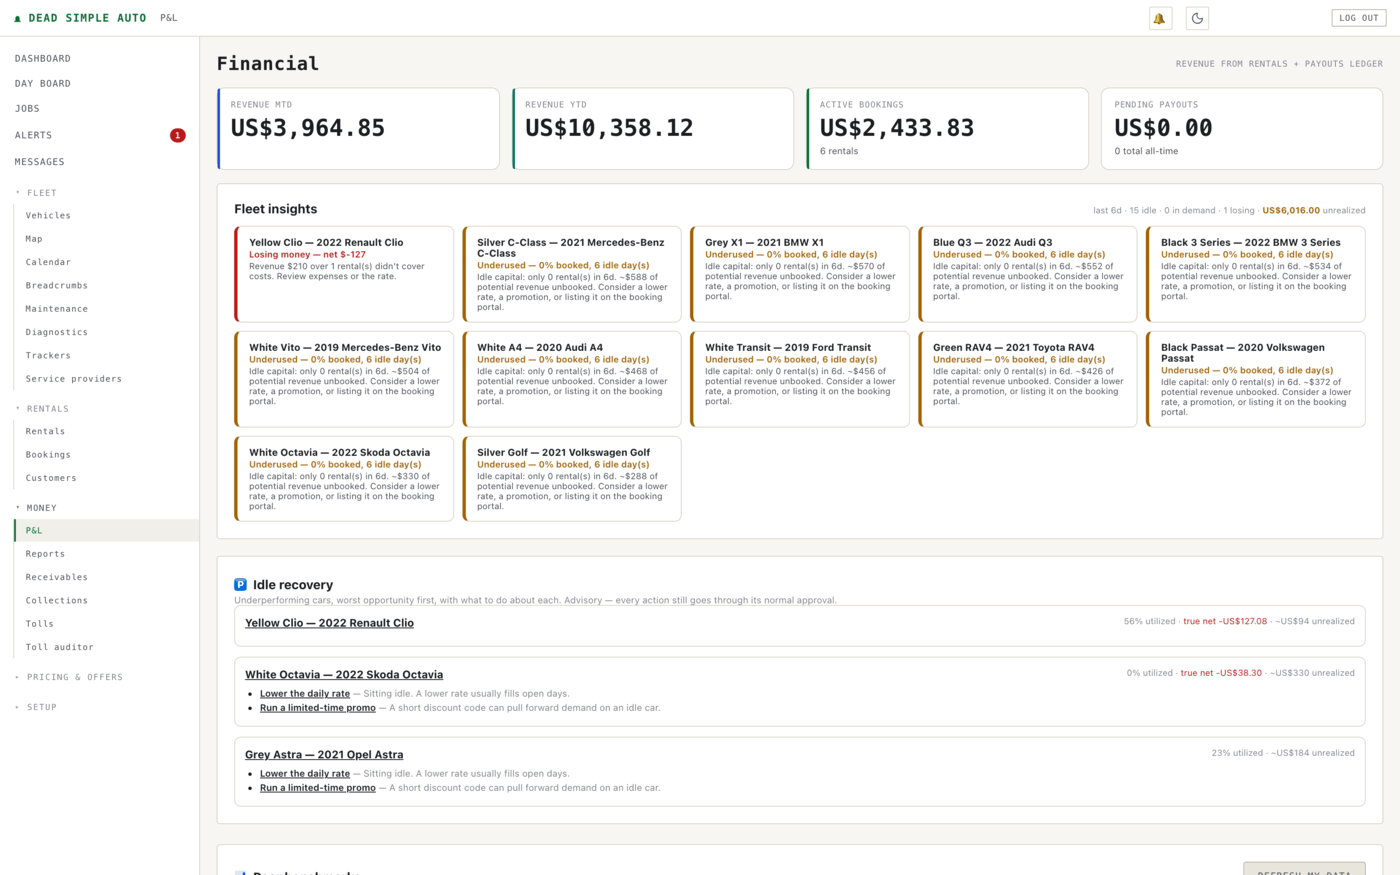Select the White Vito insight card
The height and width of the screenshot is (875, 1400).
[x=344, y=379]
